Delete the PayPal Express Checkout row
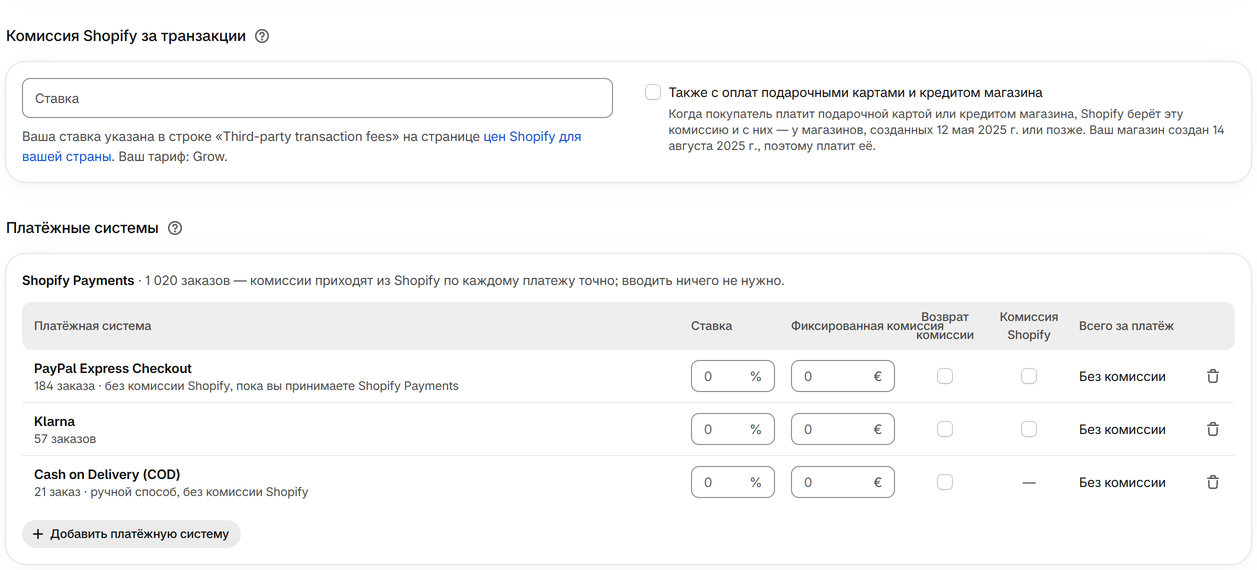Screen dimensions: 1257x570 click(x=1213, y=376)
